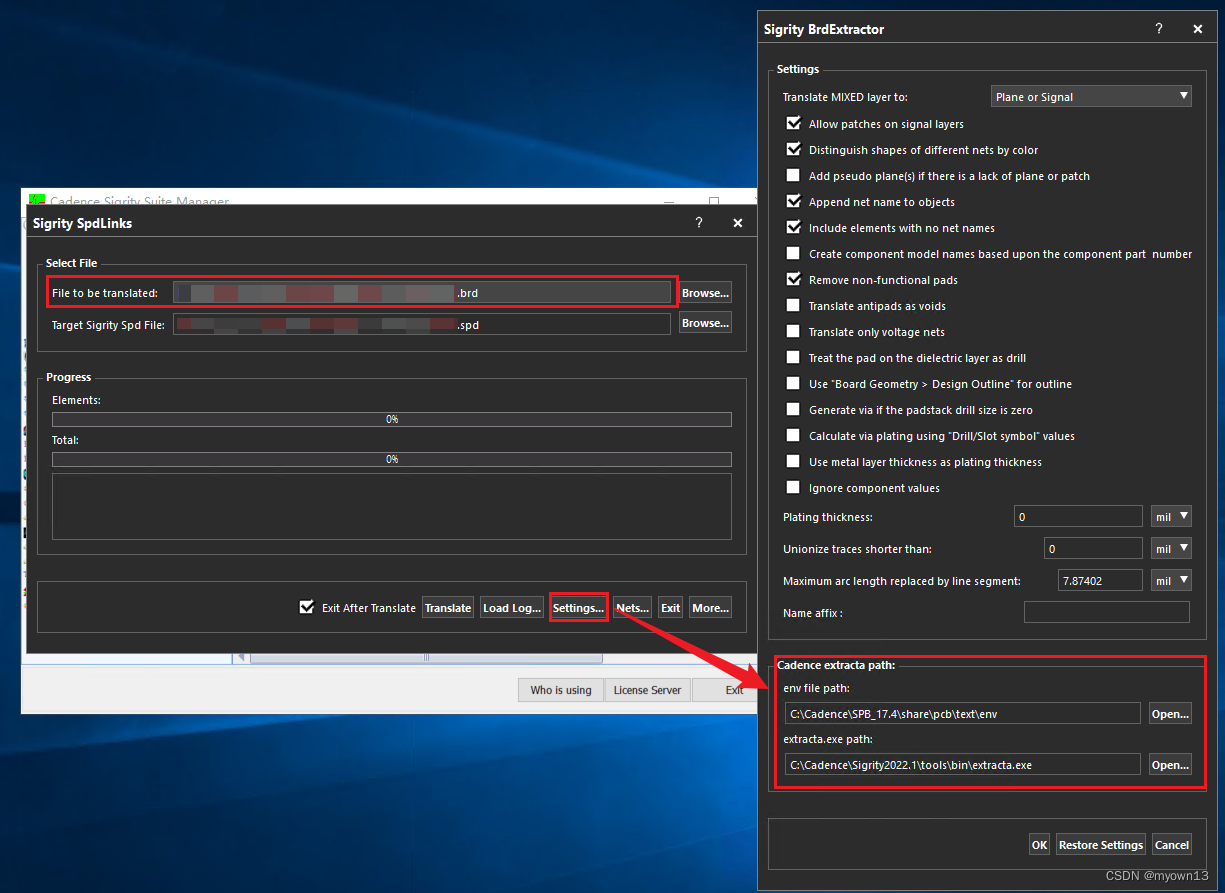Enable Translate only voltage nets
Screen dimensions: 1225x893
point(794,332)
